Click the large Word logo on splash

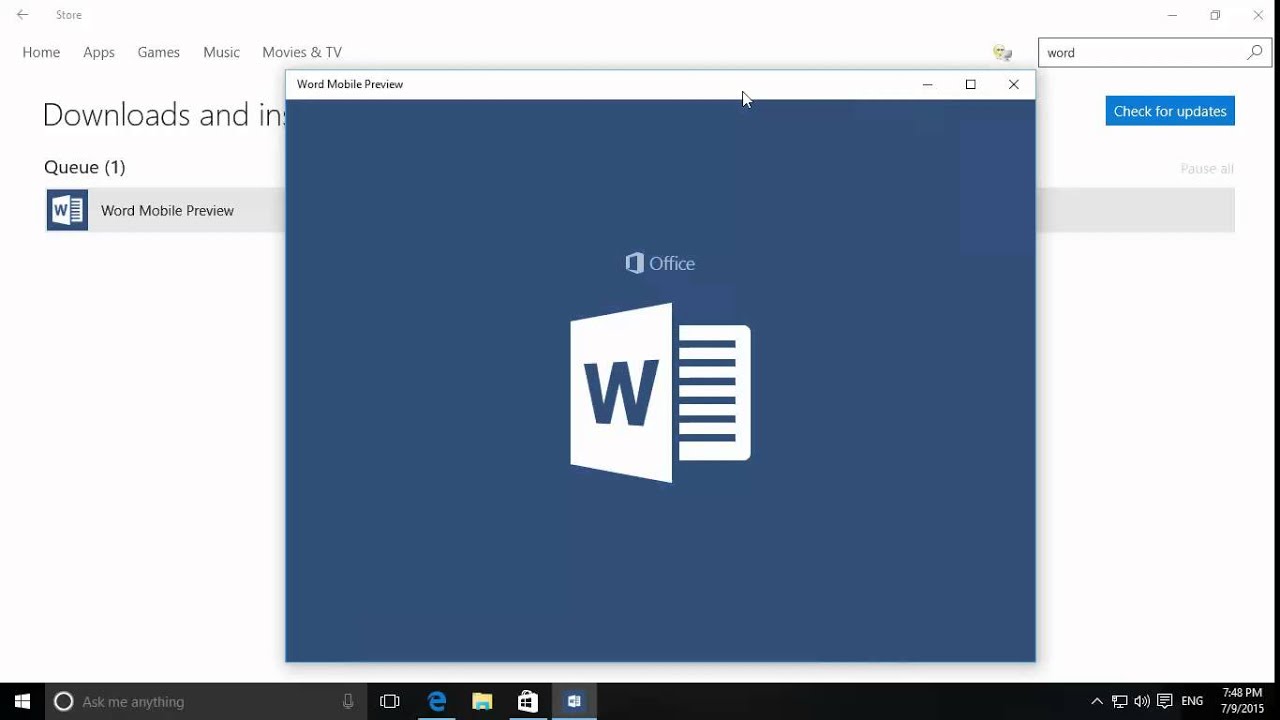coord(660,393)
